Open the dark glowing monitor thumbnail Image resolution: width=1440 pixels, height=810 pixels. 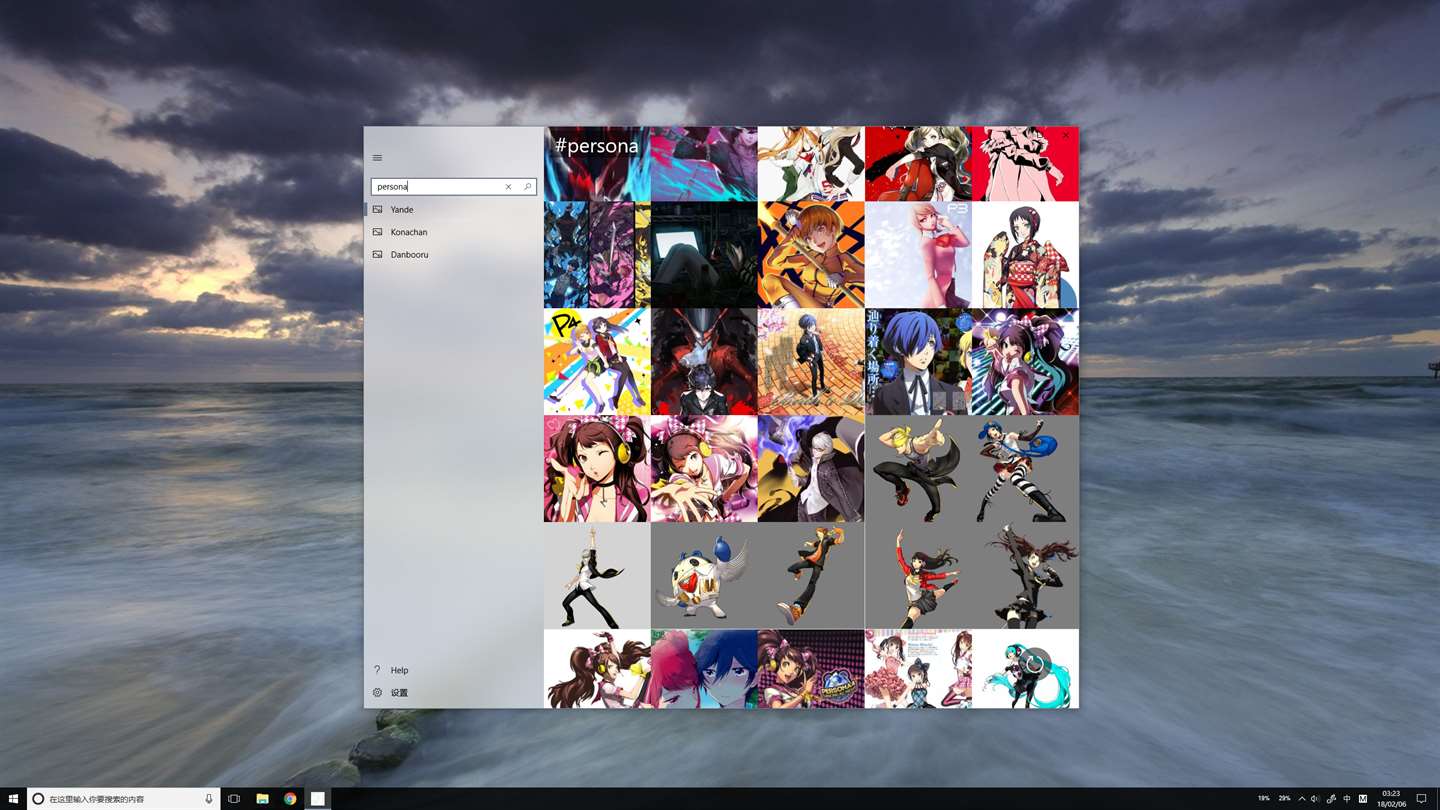[704, 254]
